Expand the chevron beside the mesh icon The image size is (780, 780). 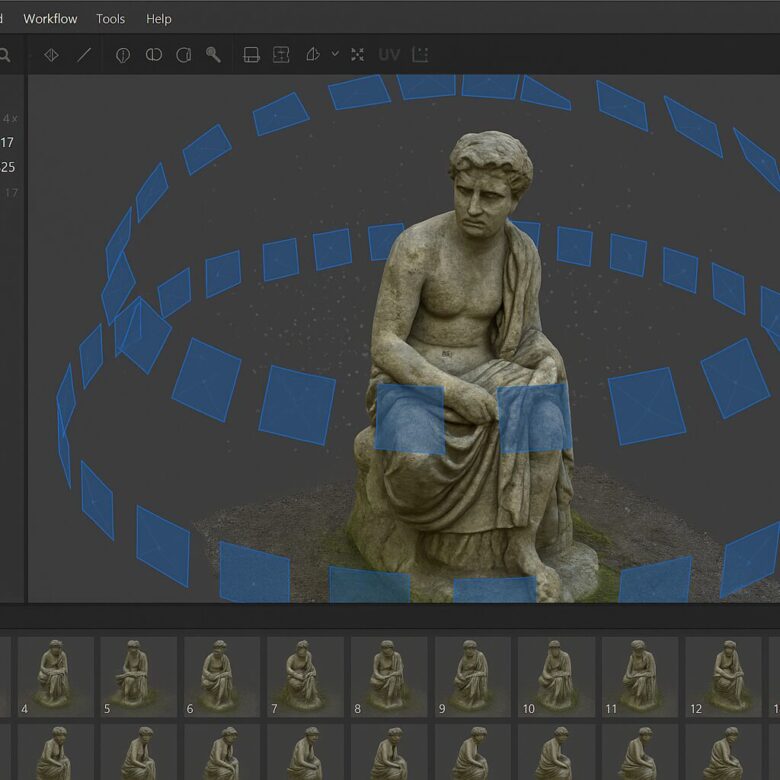[x=335, y=54]
